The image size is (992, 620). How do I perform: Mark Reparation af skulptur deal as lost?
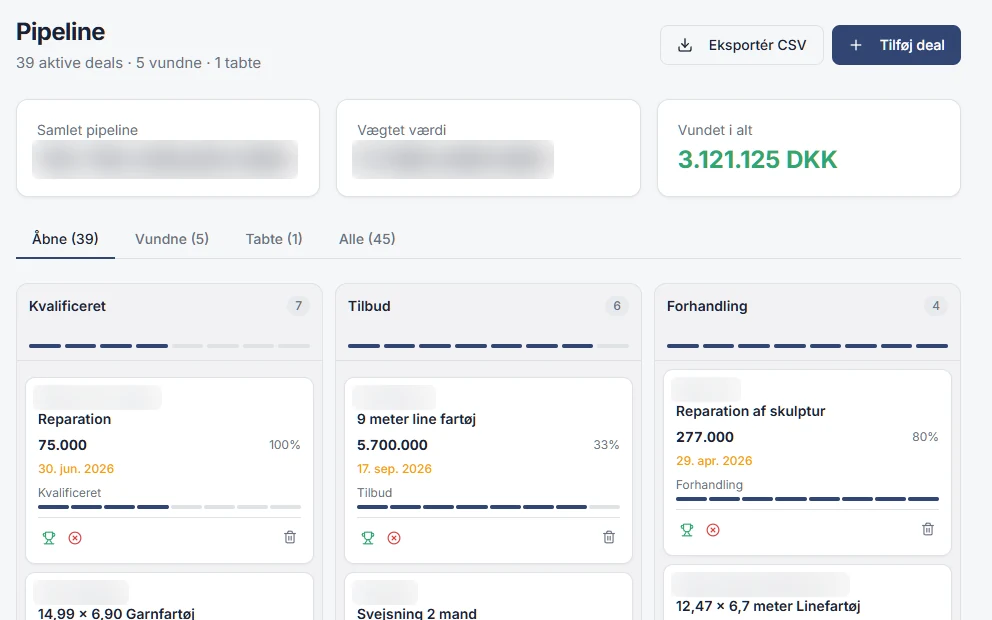(713, 530)
